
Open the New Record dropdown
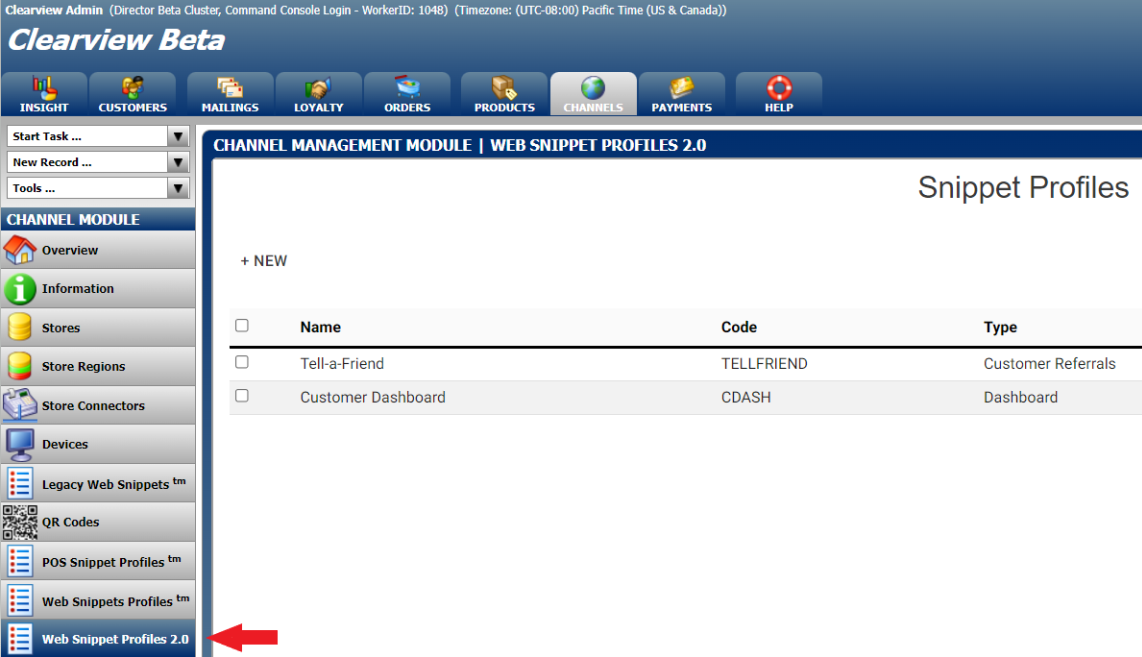[178, 163]
